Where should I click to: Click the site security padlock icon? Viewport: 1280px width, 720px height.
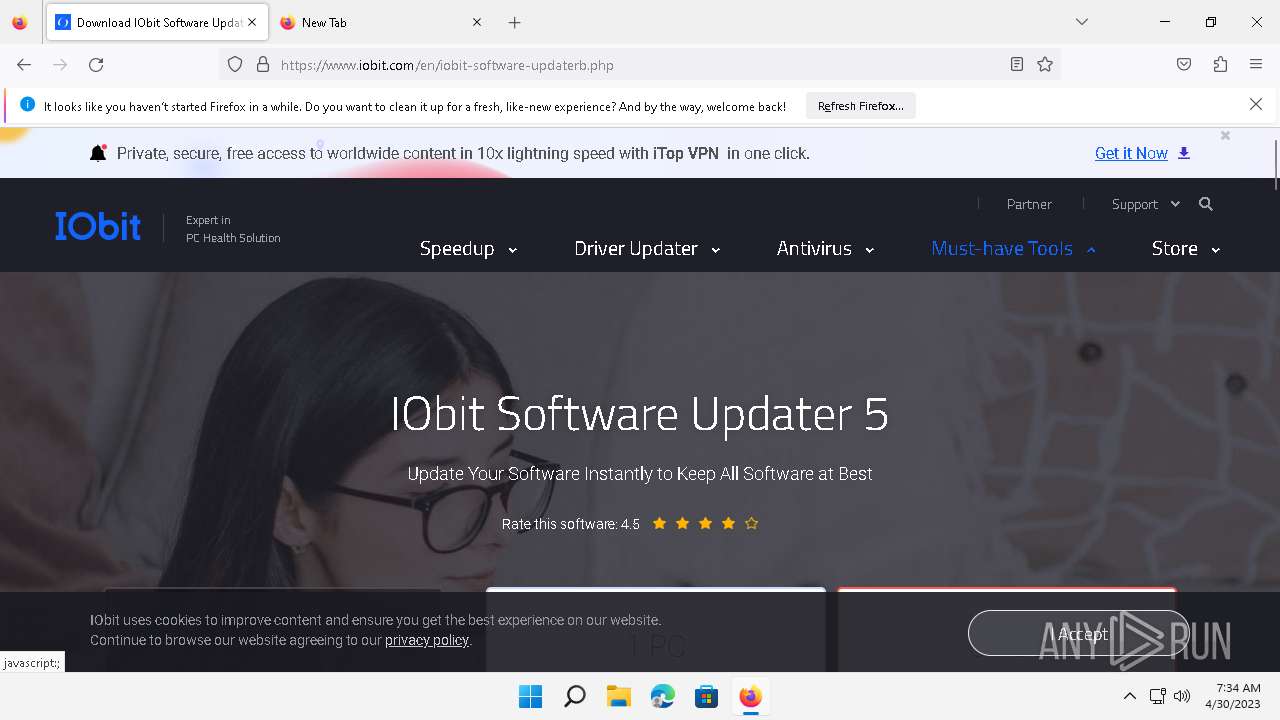[x=263, y=64]
